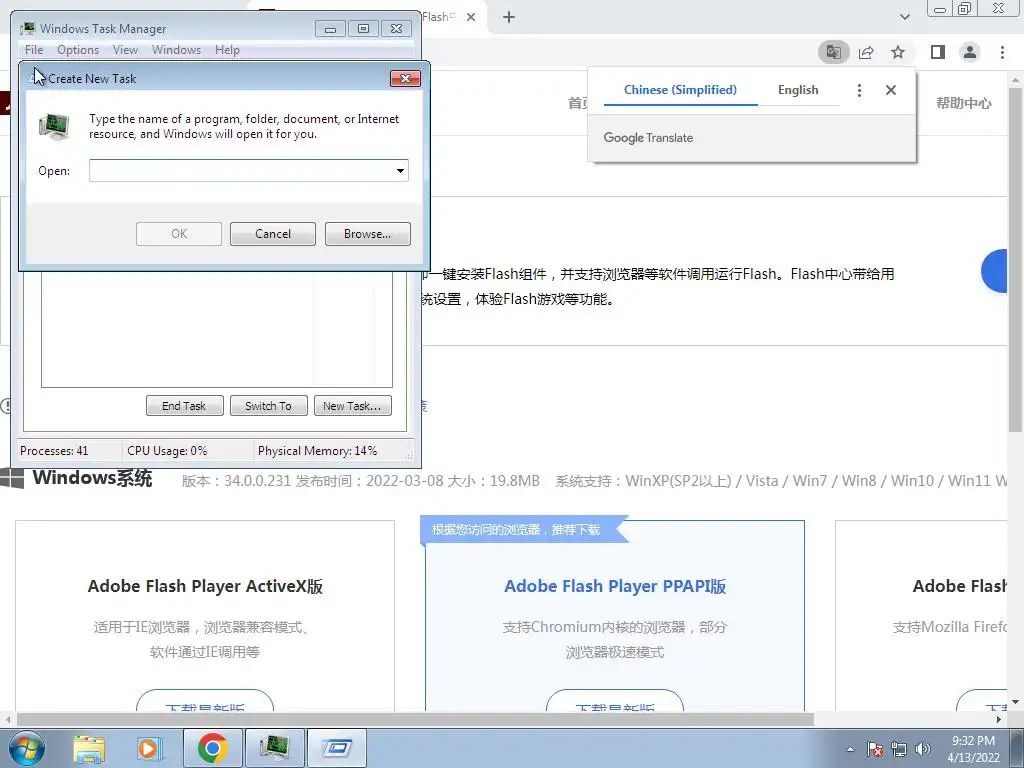Click End Task button in Task Manager
Image resolution: width=1024 pixels, height=768 pixels.
click(x=184, y=406)
